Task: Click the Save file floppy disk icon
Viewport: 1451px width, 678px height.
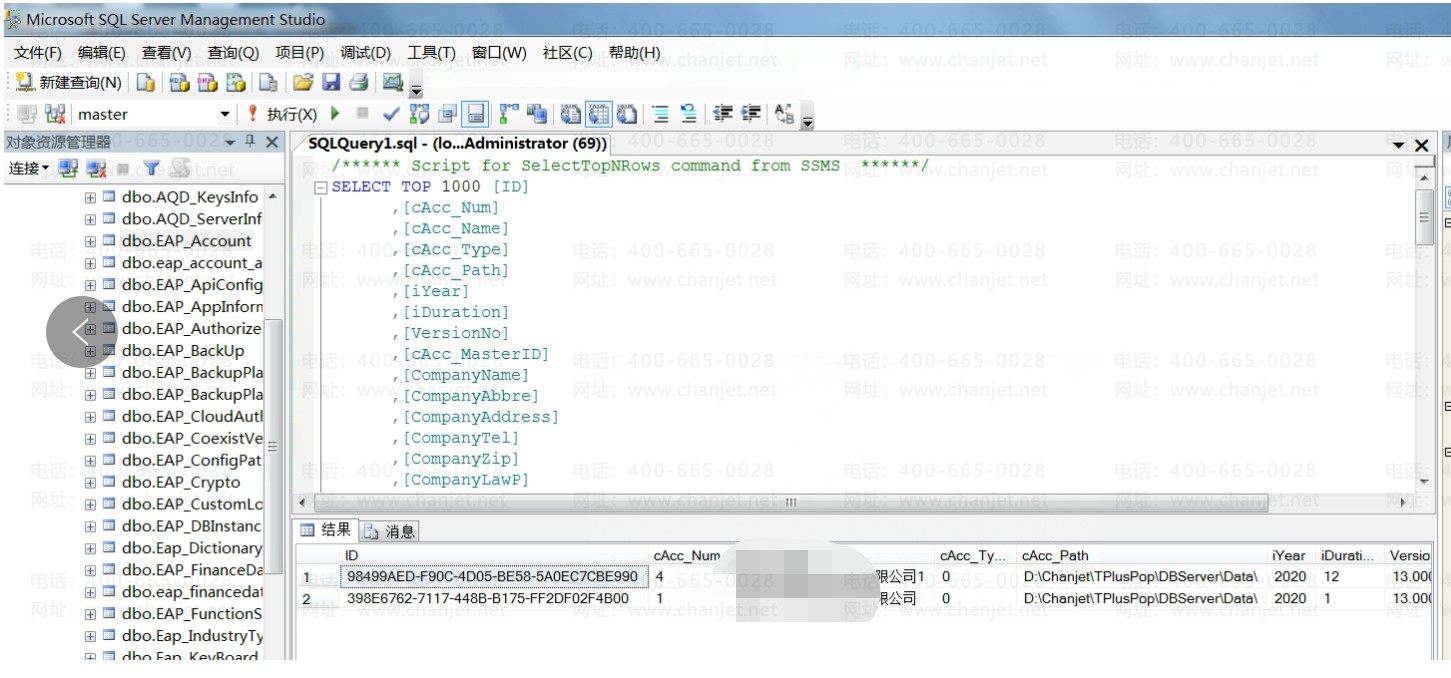Action: [x=331, y=82]
